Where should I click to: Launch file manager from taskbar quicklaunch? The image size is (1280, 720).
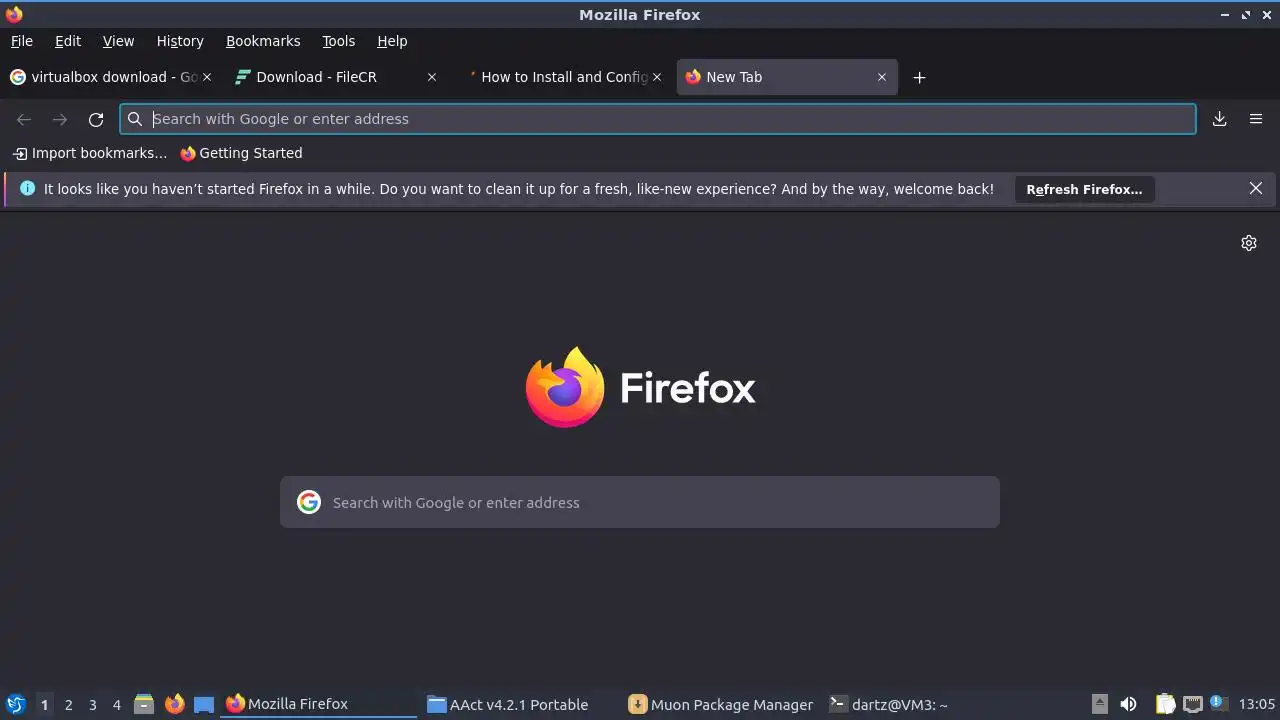click(144, 704)
